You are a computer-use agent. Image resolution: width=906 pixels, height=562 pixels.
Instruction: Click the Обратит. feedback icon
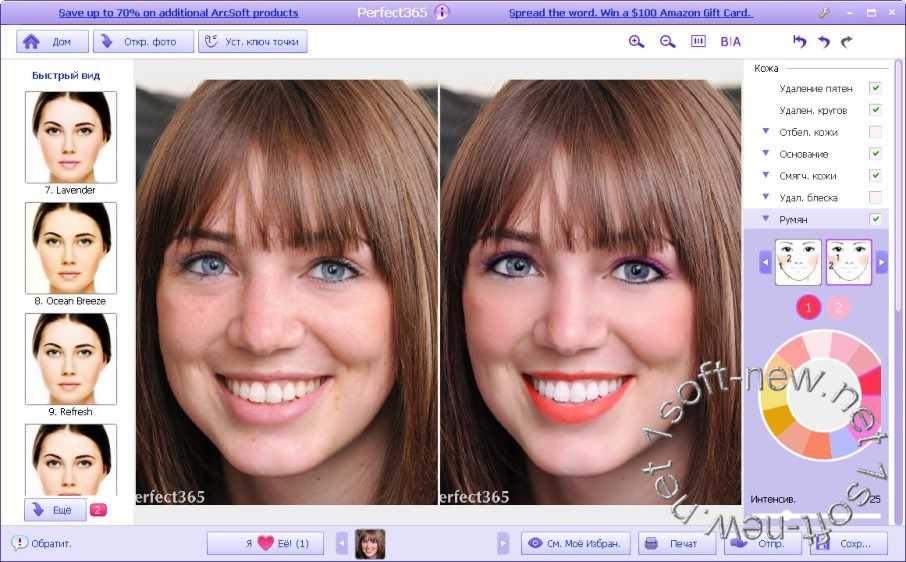click(19, 543)
